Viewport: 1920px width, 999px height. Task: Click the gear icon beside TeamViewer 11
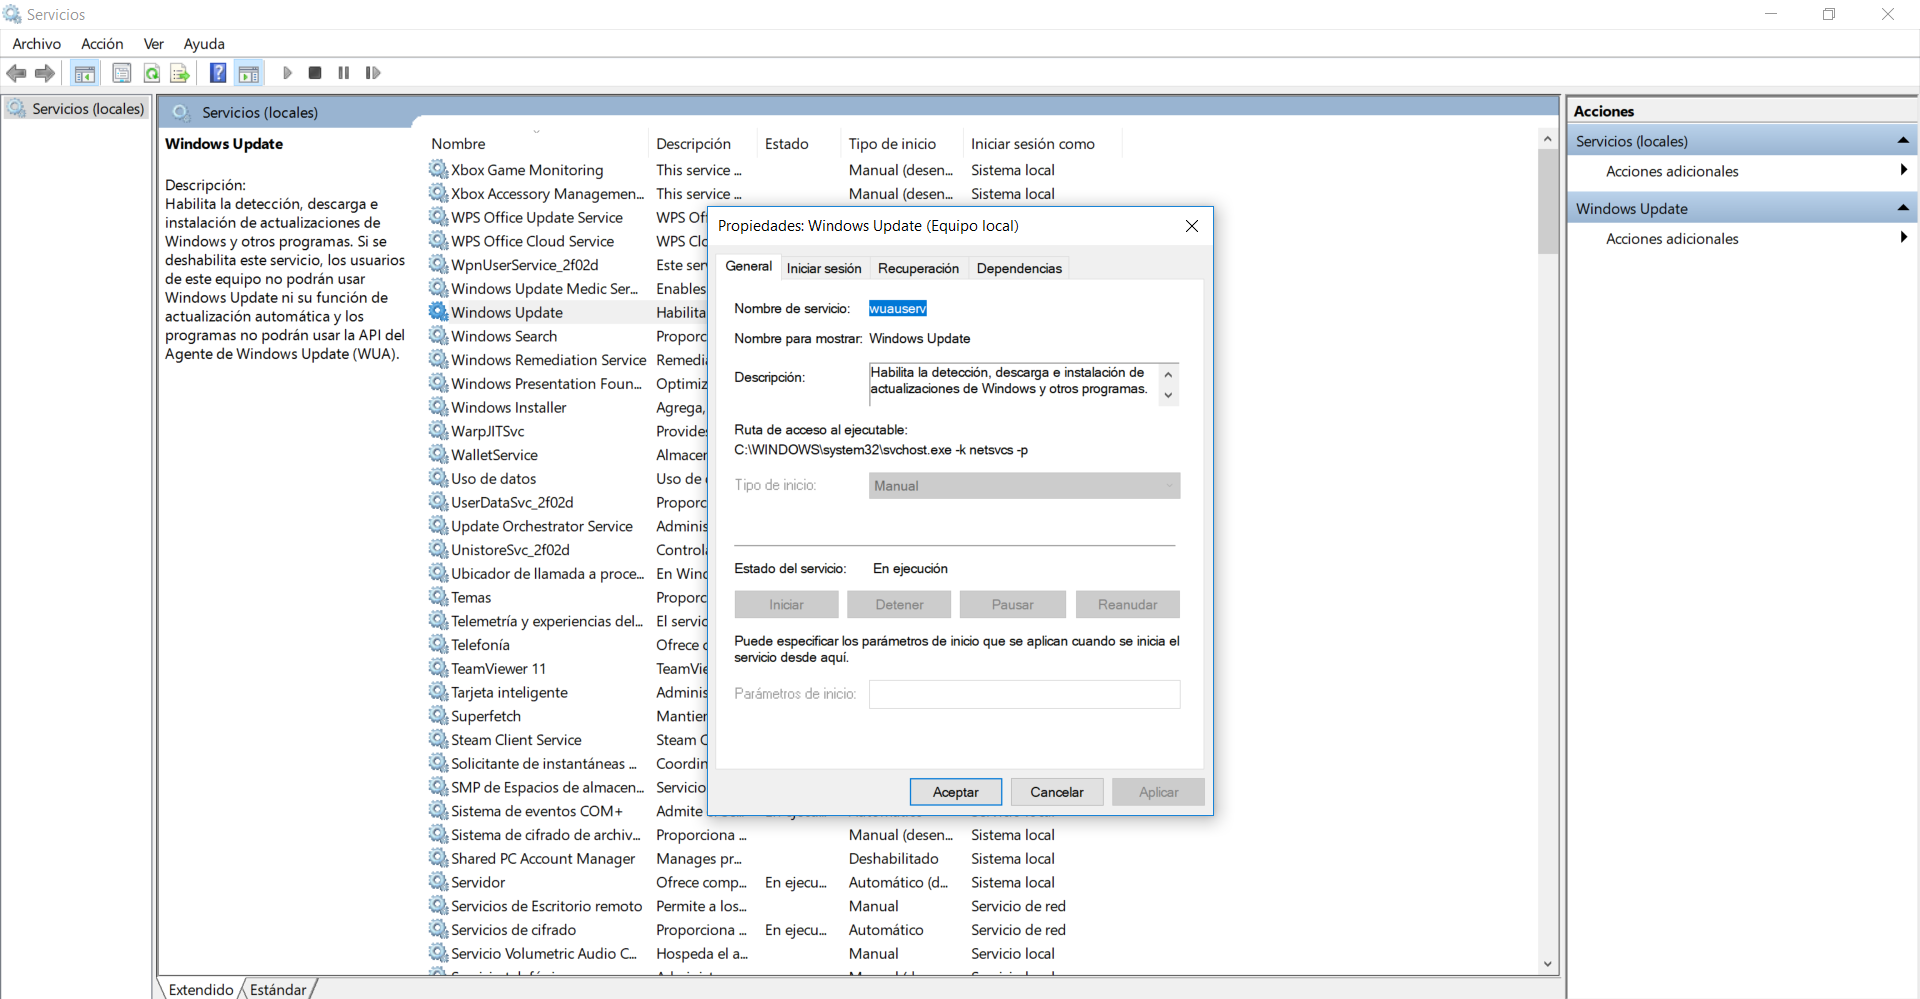(x=438, y=667)
